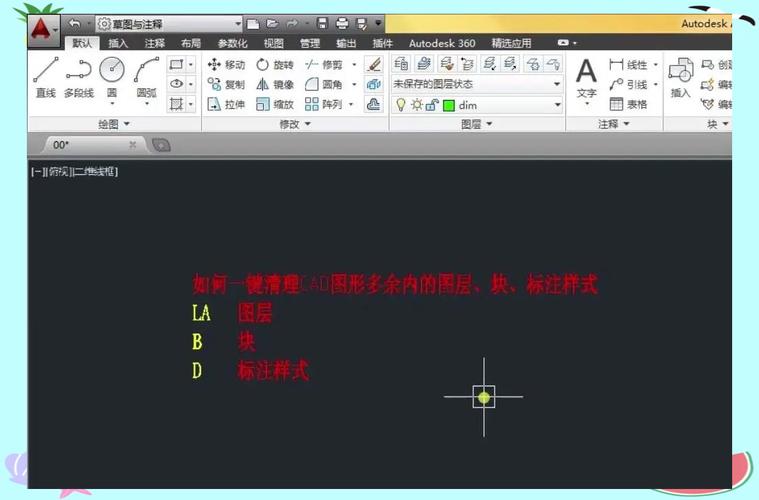759x500 pixels.
Task: Switch to the 输出 ribbon tab
Action: tap(346, 43)
